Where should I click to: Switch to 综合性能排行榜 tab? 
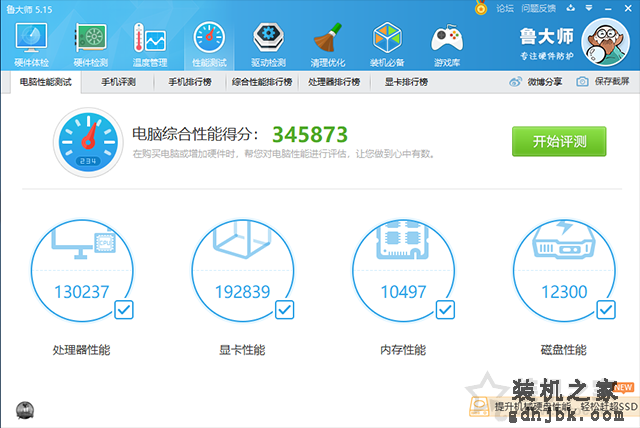(x=262, y=82)
